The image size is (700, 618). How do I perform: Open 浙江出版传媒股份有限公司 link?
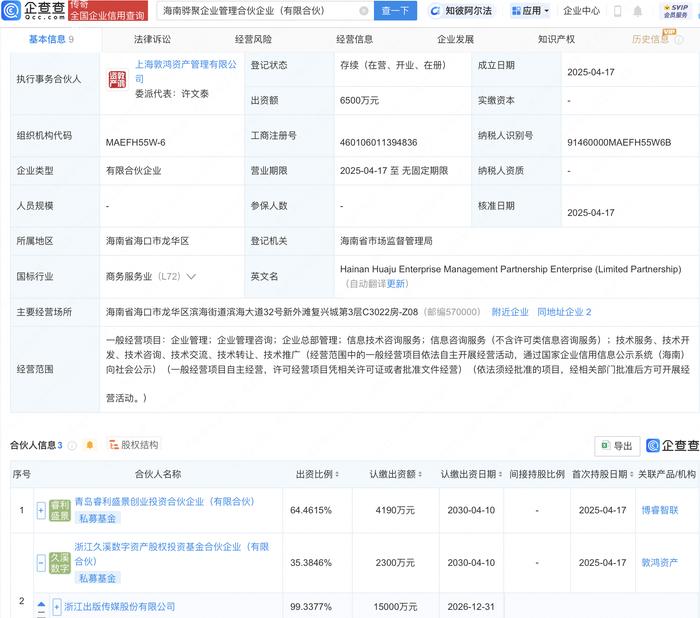pos(119,607)
